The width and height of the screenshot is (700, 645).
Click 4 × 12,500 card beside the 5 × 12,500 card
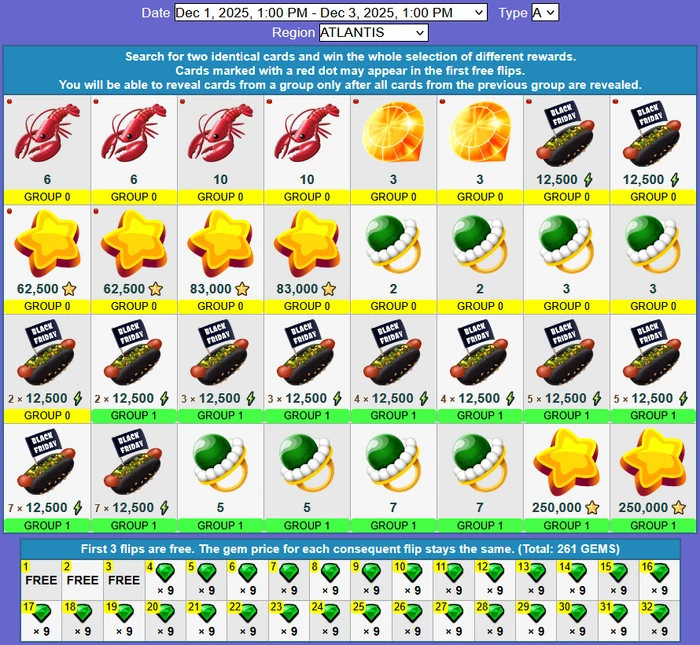pos(480,369)
